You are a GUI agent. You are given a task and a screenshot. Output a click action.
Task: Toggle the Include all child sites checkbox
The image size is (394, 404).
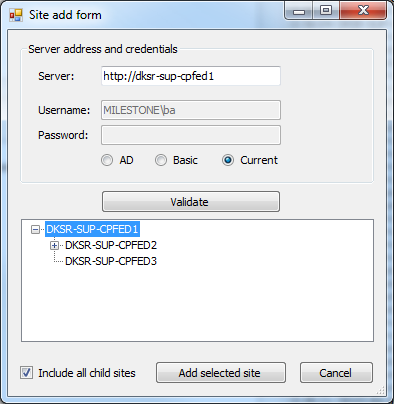click(26, 372)
